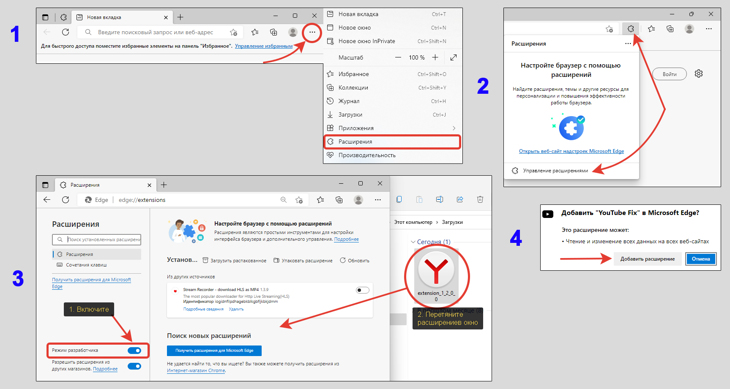Click the Extensions puzzle icon in the popup window toolbar
The width and height of the screenshot is (730, 389).
click(x=630, y=29)
